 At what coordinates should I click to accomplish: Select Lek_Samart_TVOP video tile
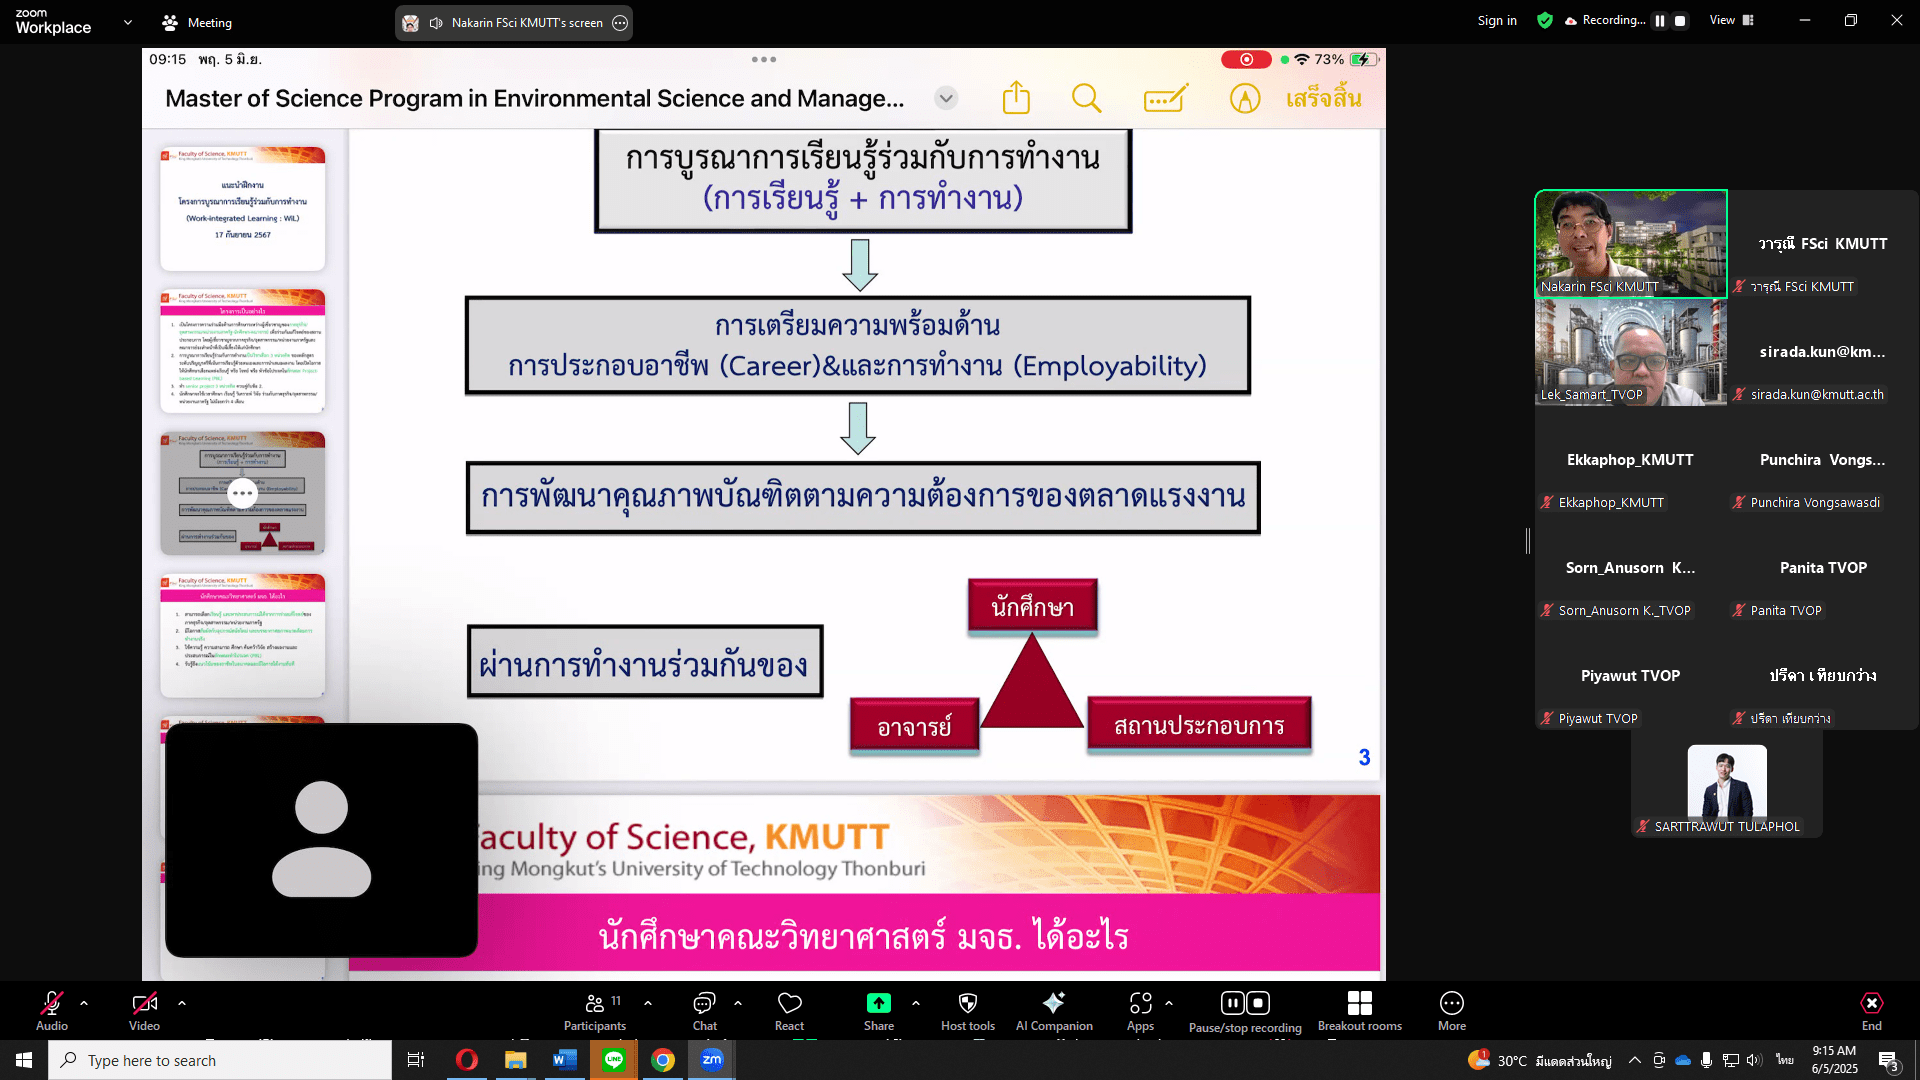pyautogui.click(x=1631, y=352)
